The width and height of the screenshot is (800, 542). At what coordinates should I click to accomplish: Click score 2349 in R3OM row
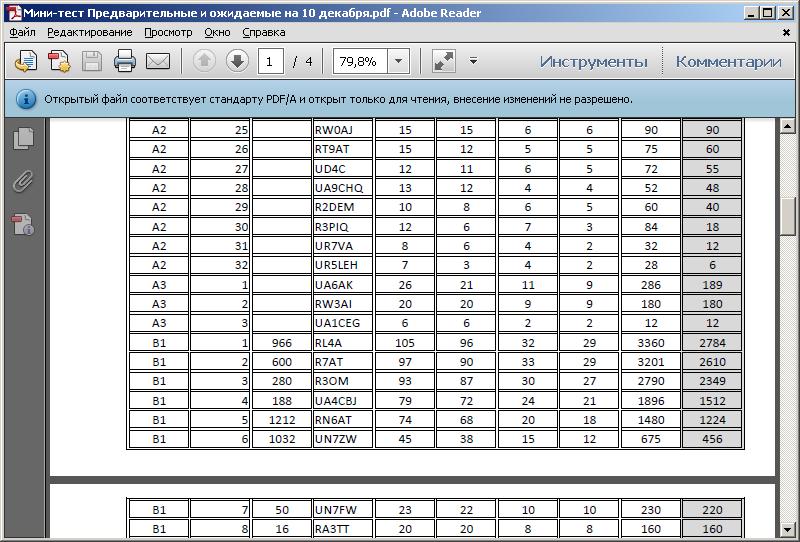(712, 381)
